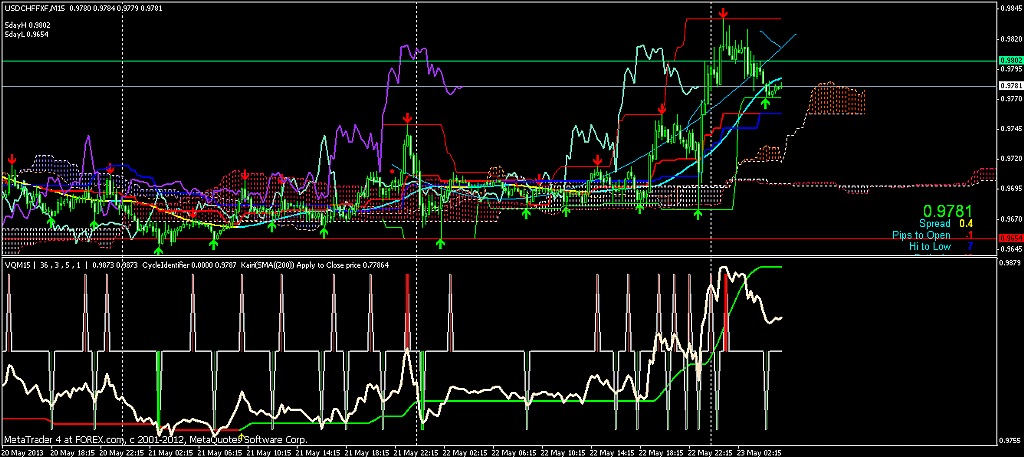Click the red sell arrow above the highest peak

pyautogui.click(x=723, y=12)
